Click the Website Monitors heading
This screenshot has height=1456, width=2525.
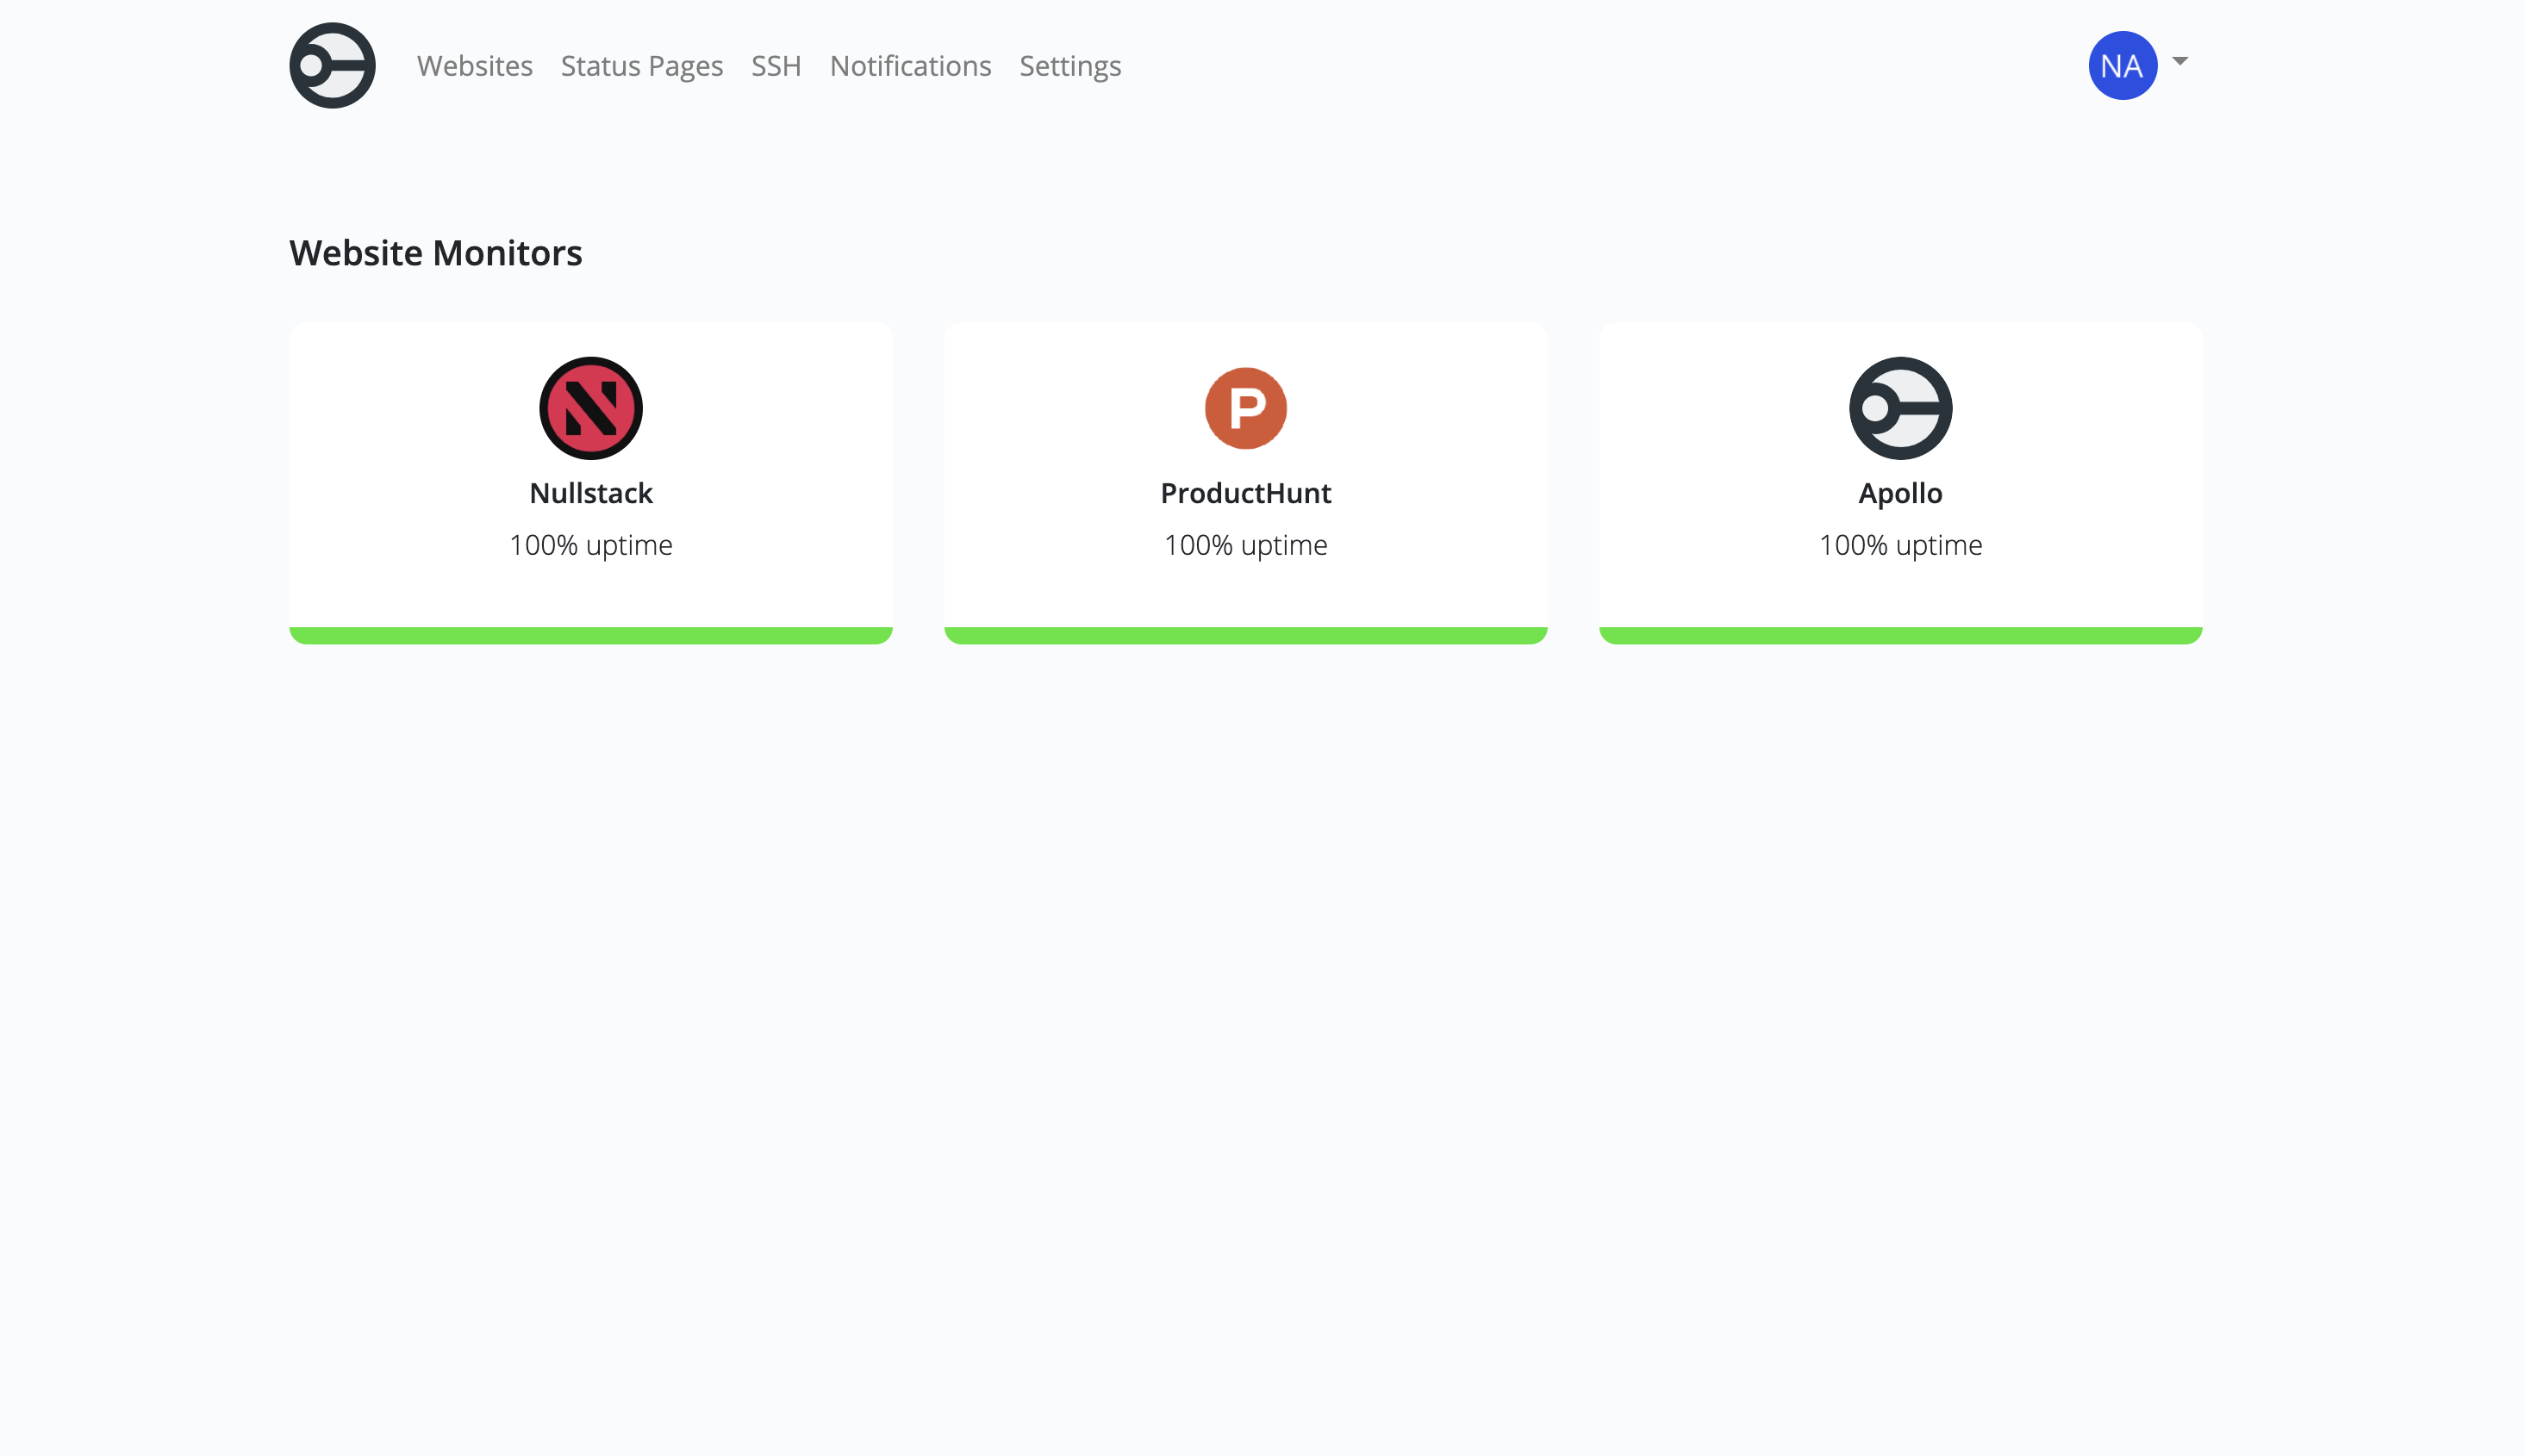436,253
